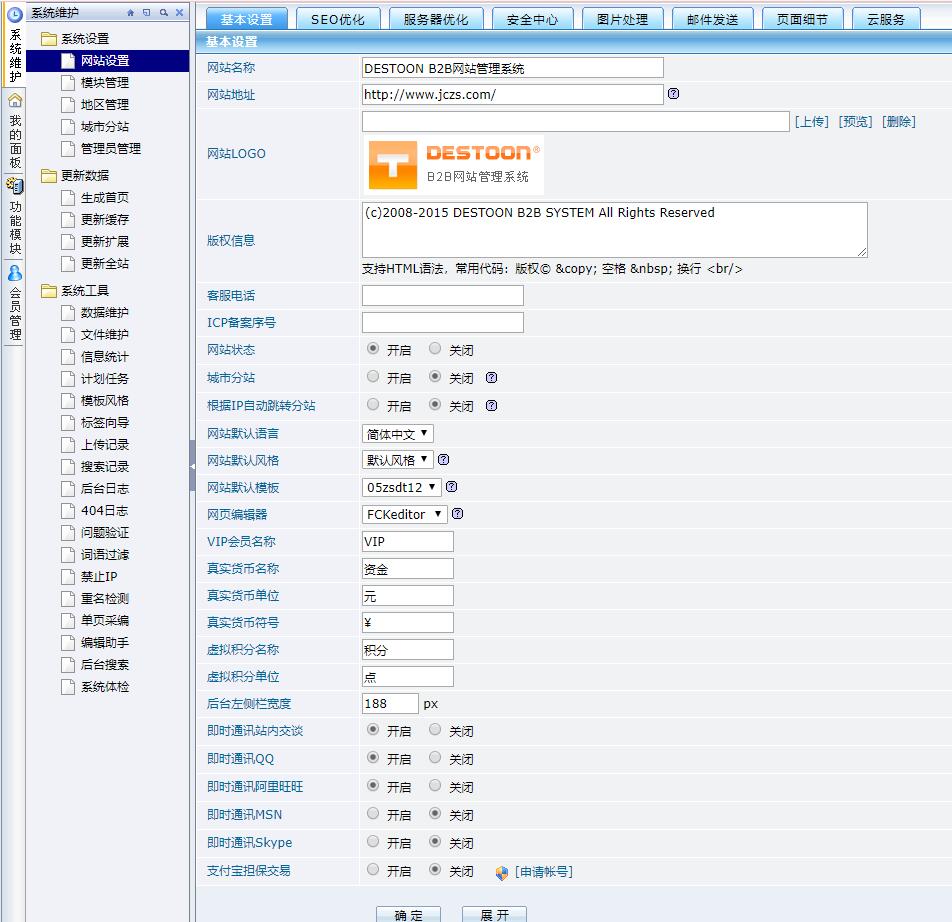Image resolution: width=952 pixels, height=922 pixels.
Task: Turn off 即时通讯站内交谈 via 关闭
Action: pos(435,730)
